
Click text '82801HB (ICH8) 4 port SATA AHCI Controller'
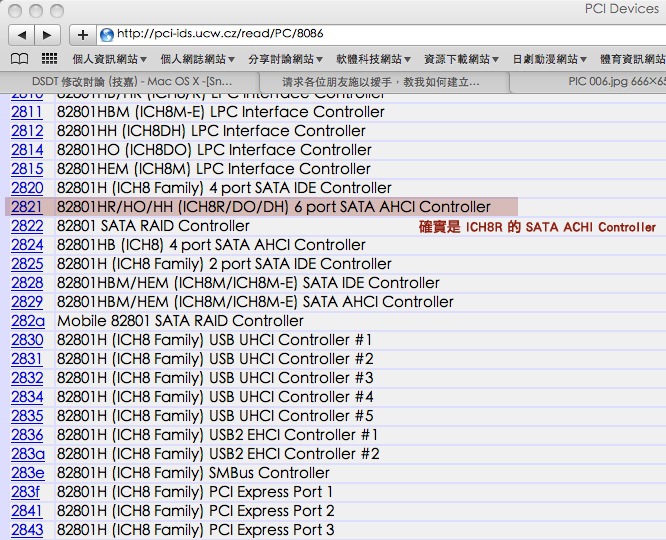click(x=211, y=245)
